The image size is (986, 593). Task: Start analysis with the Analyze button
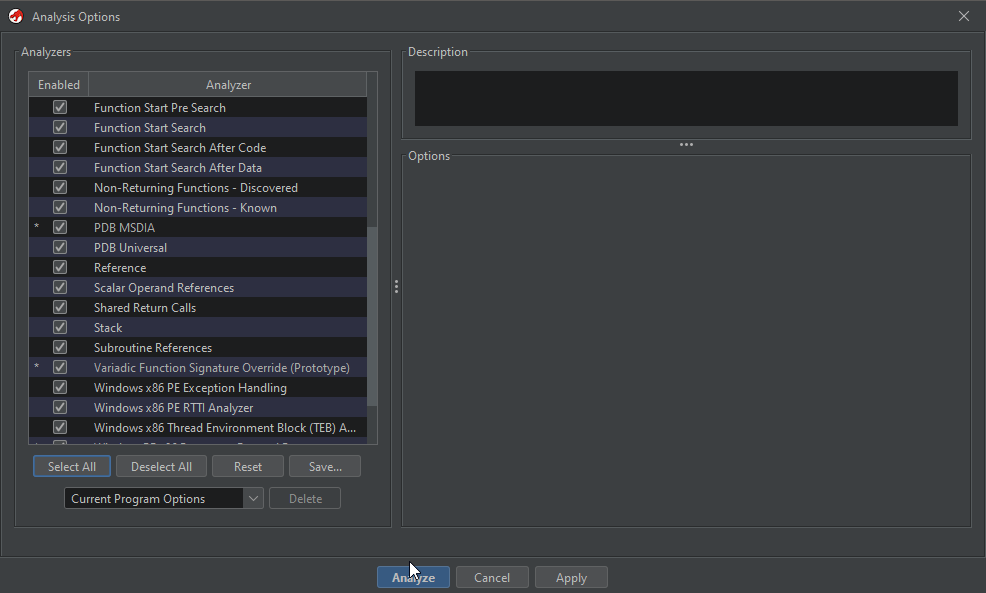[413, 578]
